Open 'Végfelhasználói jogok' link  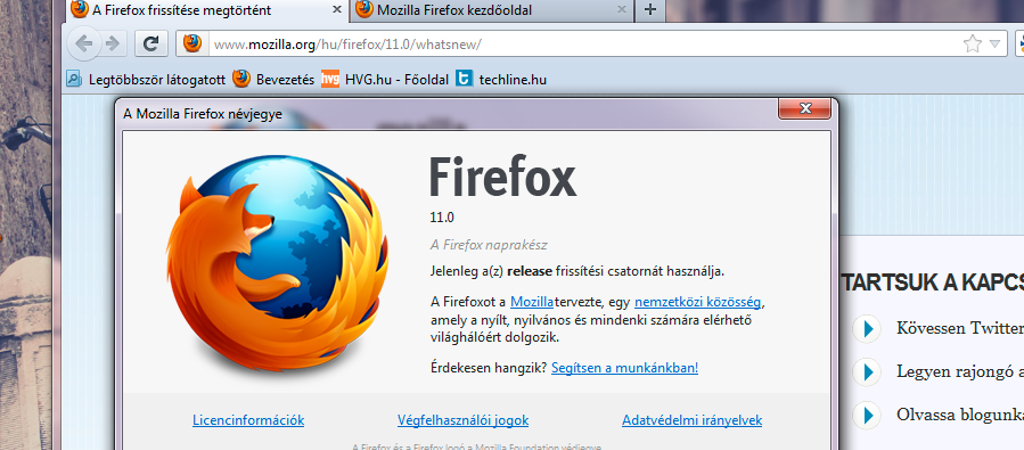click(463, 420)
